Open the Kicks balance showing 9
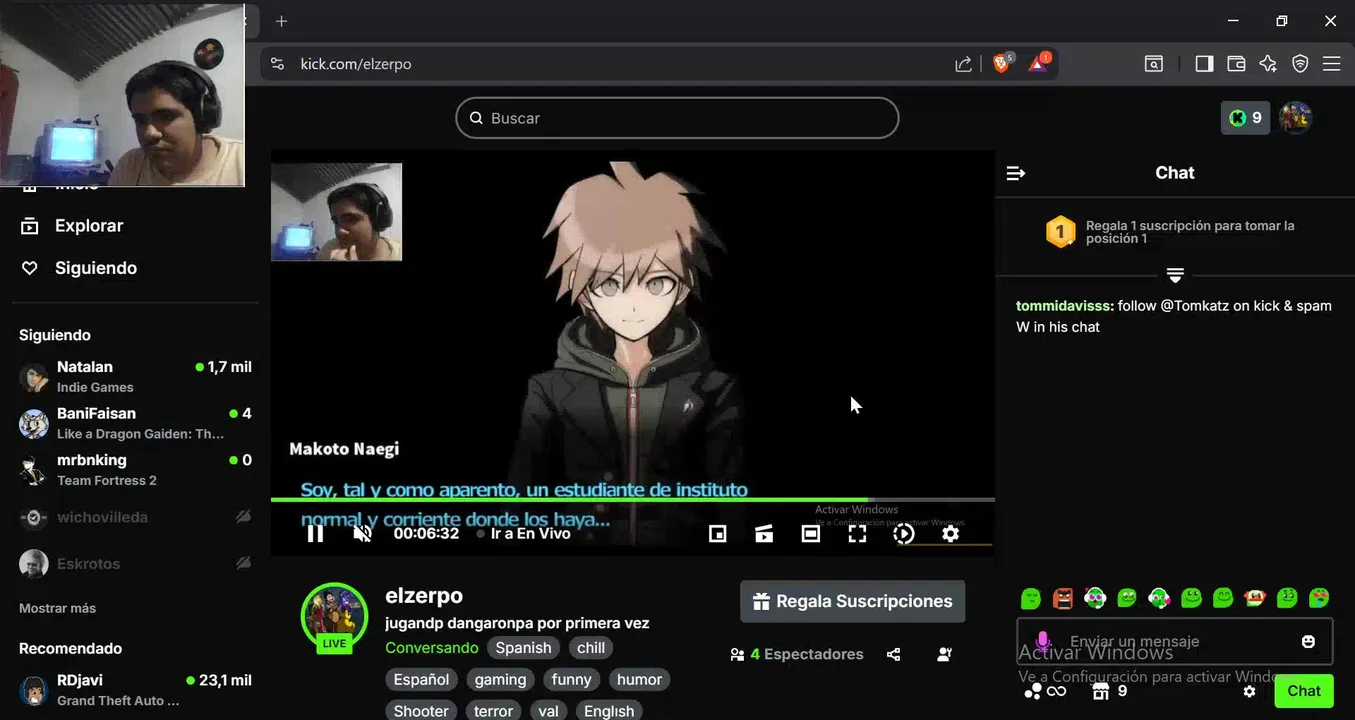Image resolution: width=1355 pixels, height=720 pixels. point(1245,118)
